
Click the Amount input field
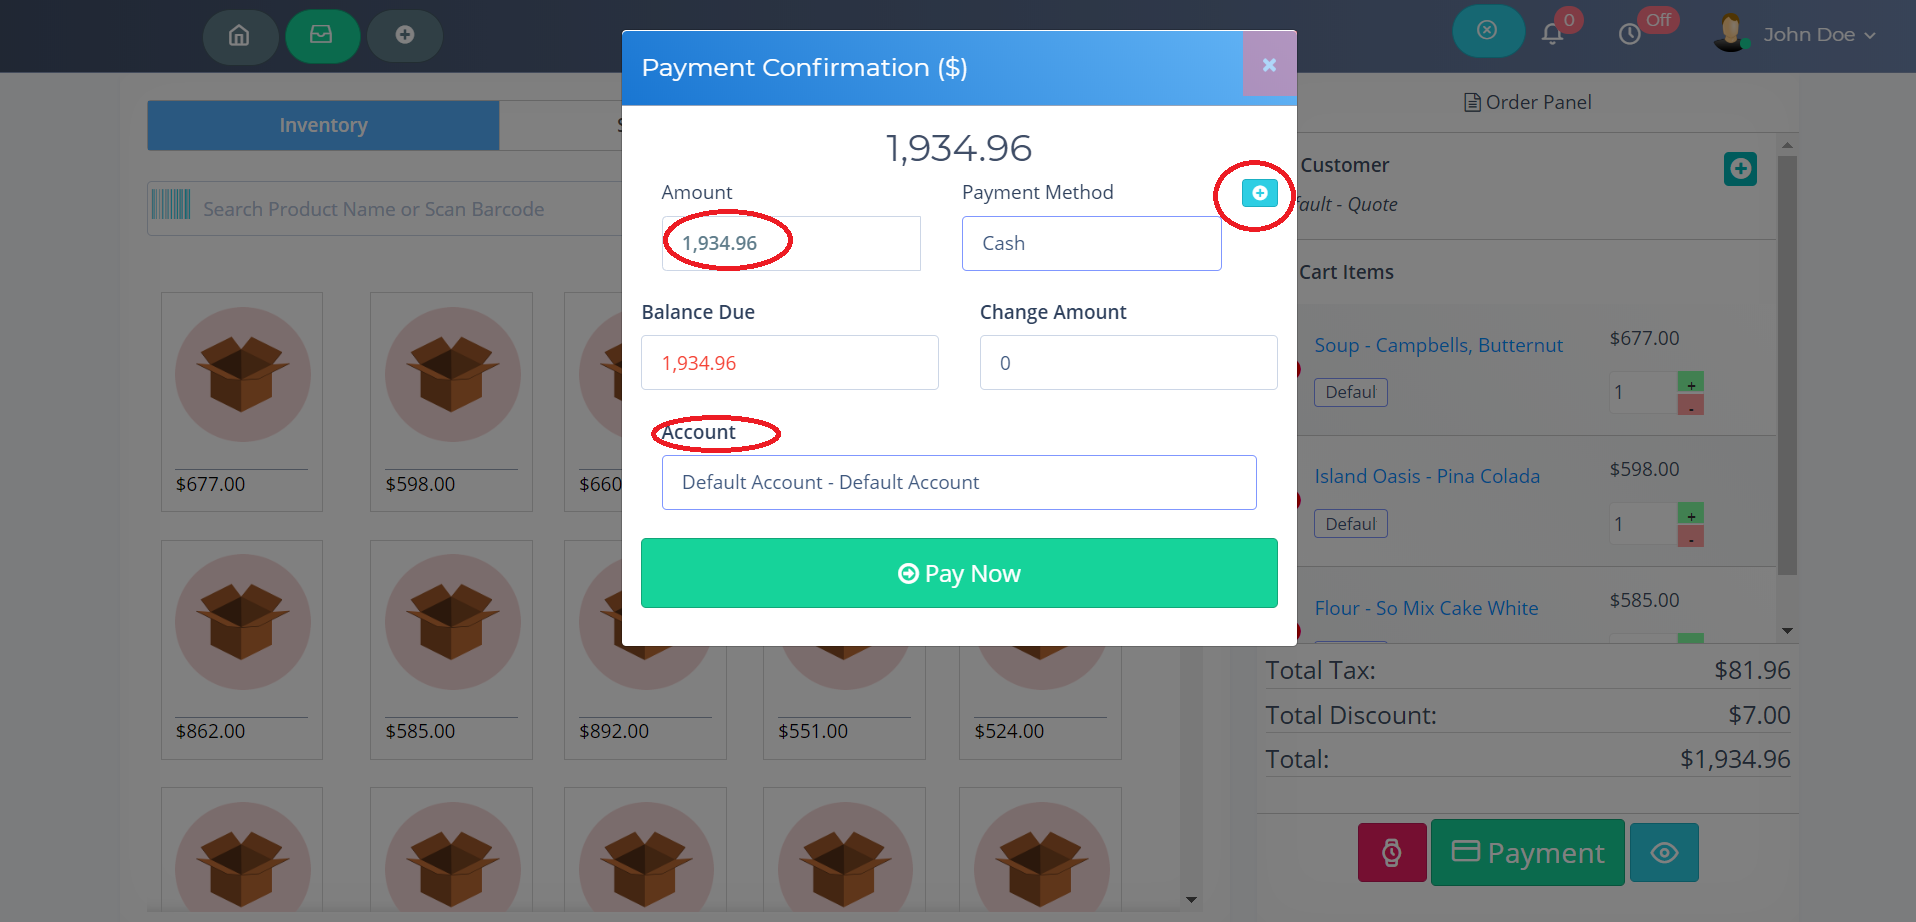click(790, 244)
